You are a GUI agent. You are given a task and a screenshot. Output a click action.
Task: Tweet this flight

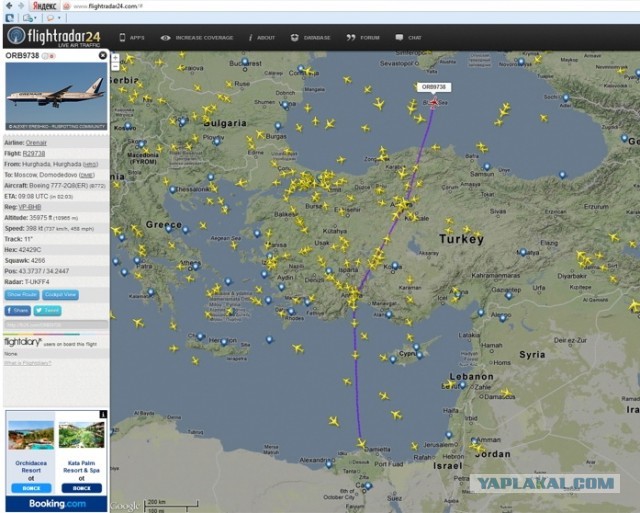pos(47,311)
